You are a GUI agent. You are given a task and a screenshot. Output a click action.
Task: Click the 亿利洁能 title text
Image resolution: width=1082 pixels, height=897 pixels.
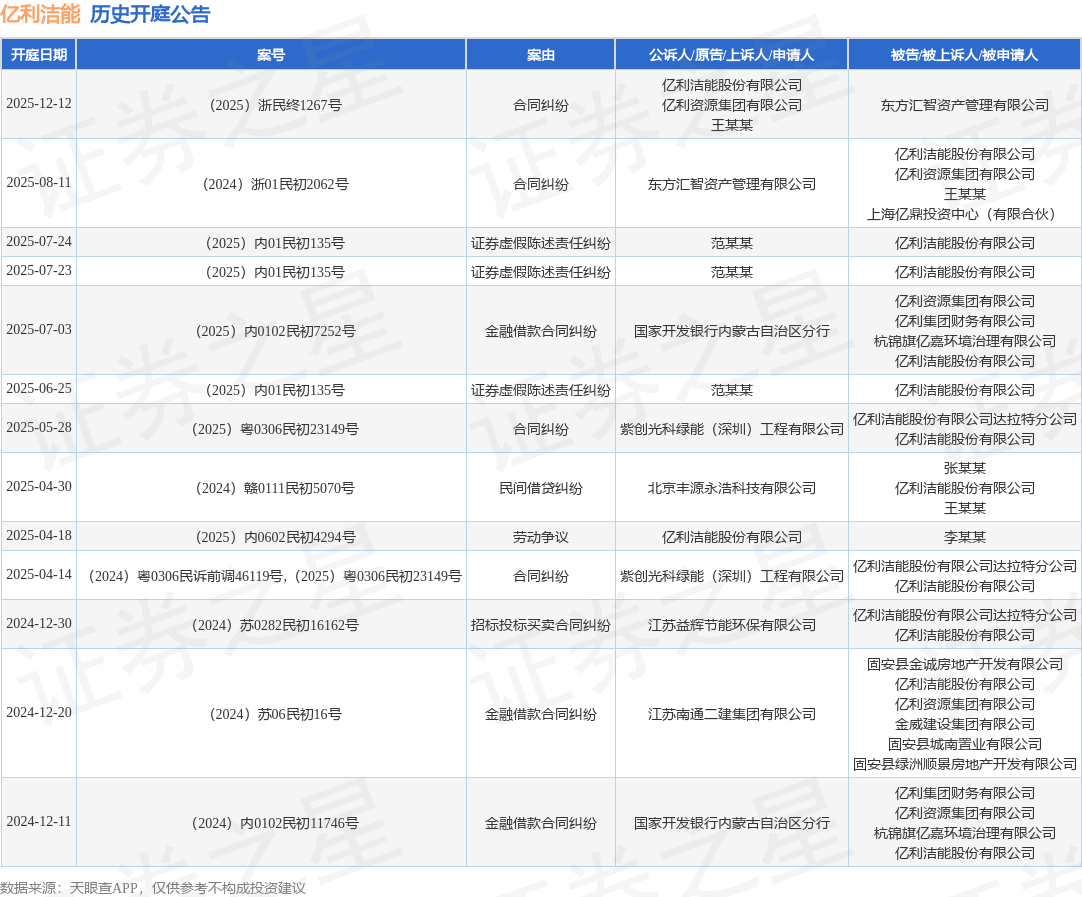tap(41, 14)
